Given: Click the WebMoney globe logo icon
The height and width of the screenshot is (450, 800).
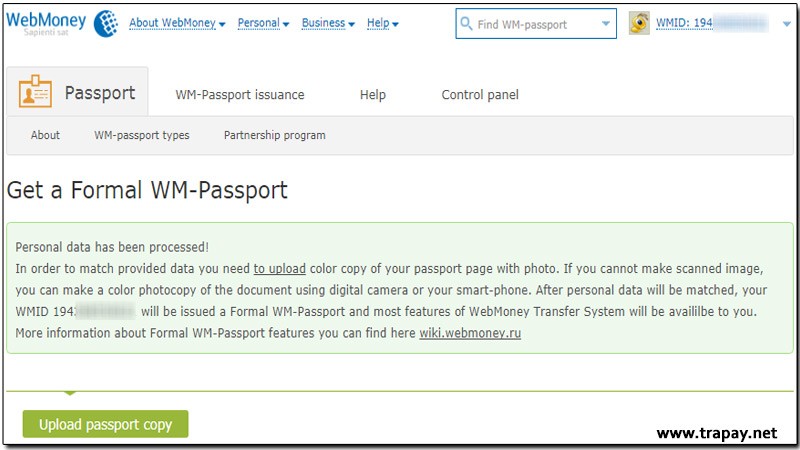Looking at the screenshot, I should pyautogui.click(x=106, y=22).
